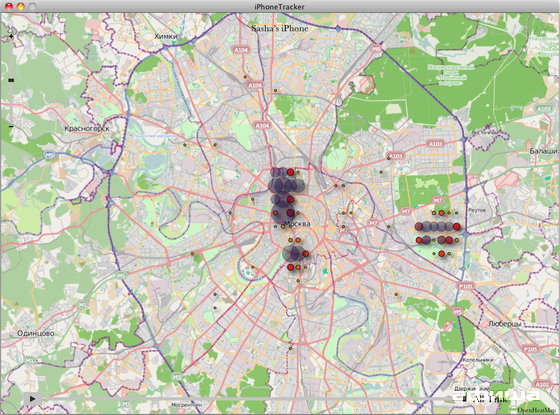Click the Одинцово city label
The image size is (560, 415).
coord(36,333)
